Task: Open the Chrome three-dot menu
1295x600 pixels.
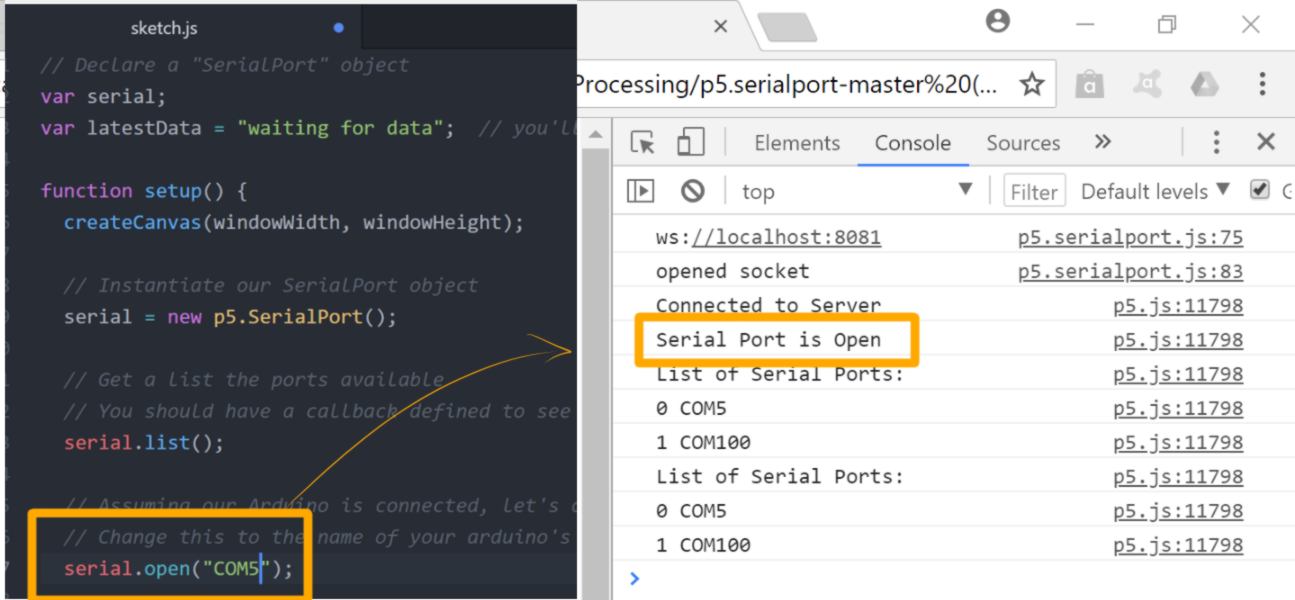Action: [x=1261, y=85]
